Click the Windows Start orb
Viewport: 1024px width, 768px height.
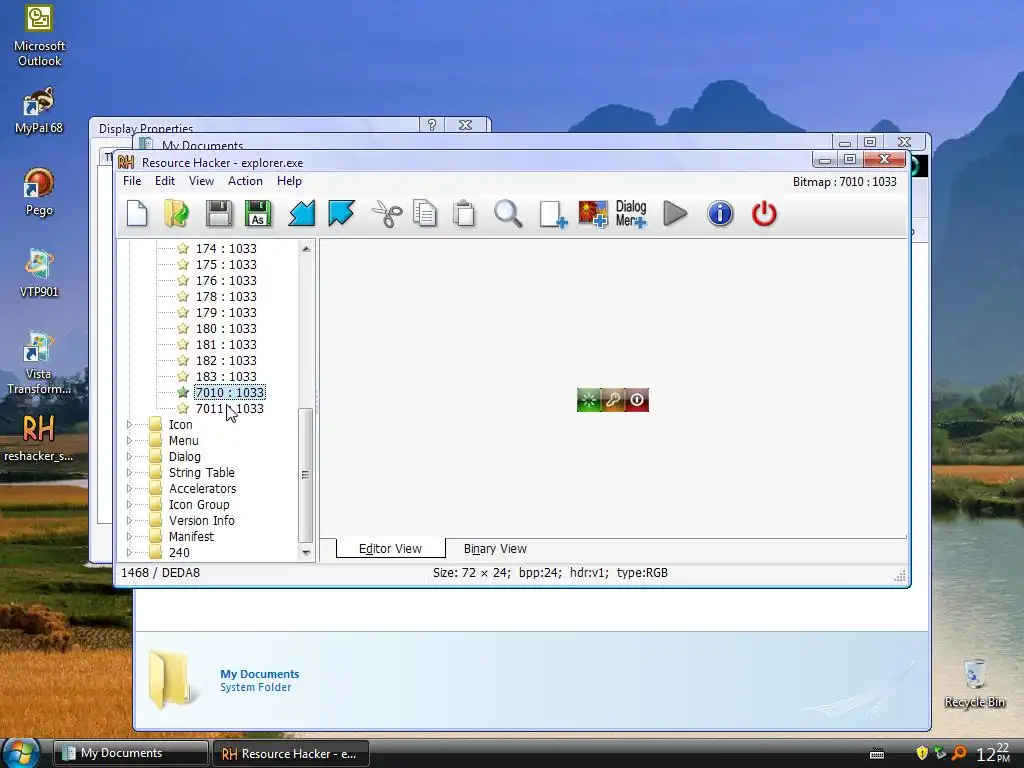[21, 752]
